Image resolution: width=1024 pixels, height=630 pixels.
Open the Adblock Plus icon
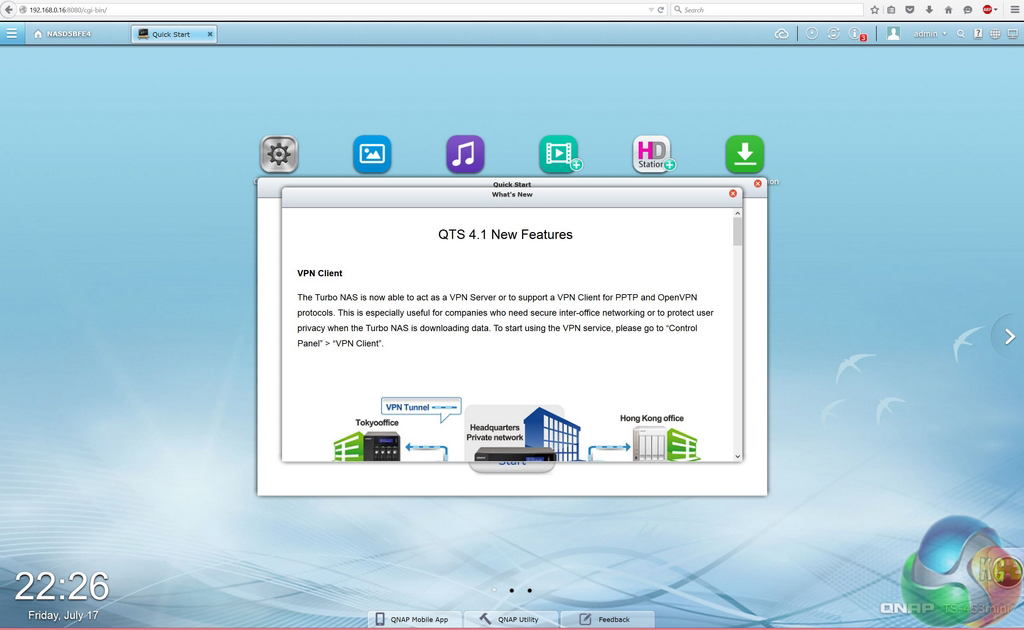[x=987, y=10]
